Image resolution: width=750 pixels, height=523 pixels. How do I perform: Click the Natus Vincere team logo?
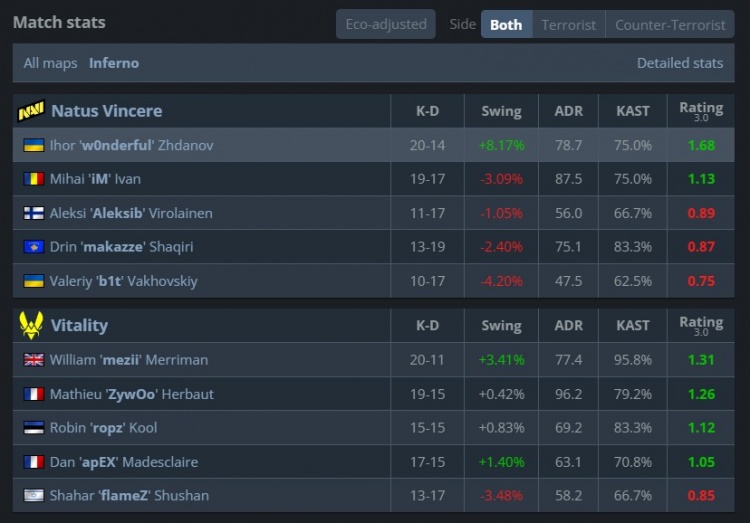click(x=31, y=111)
